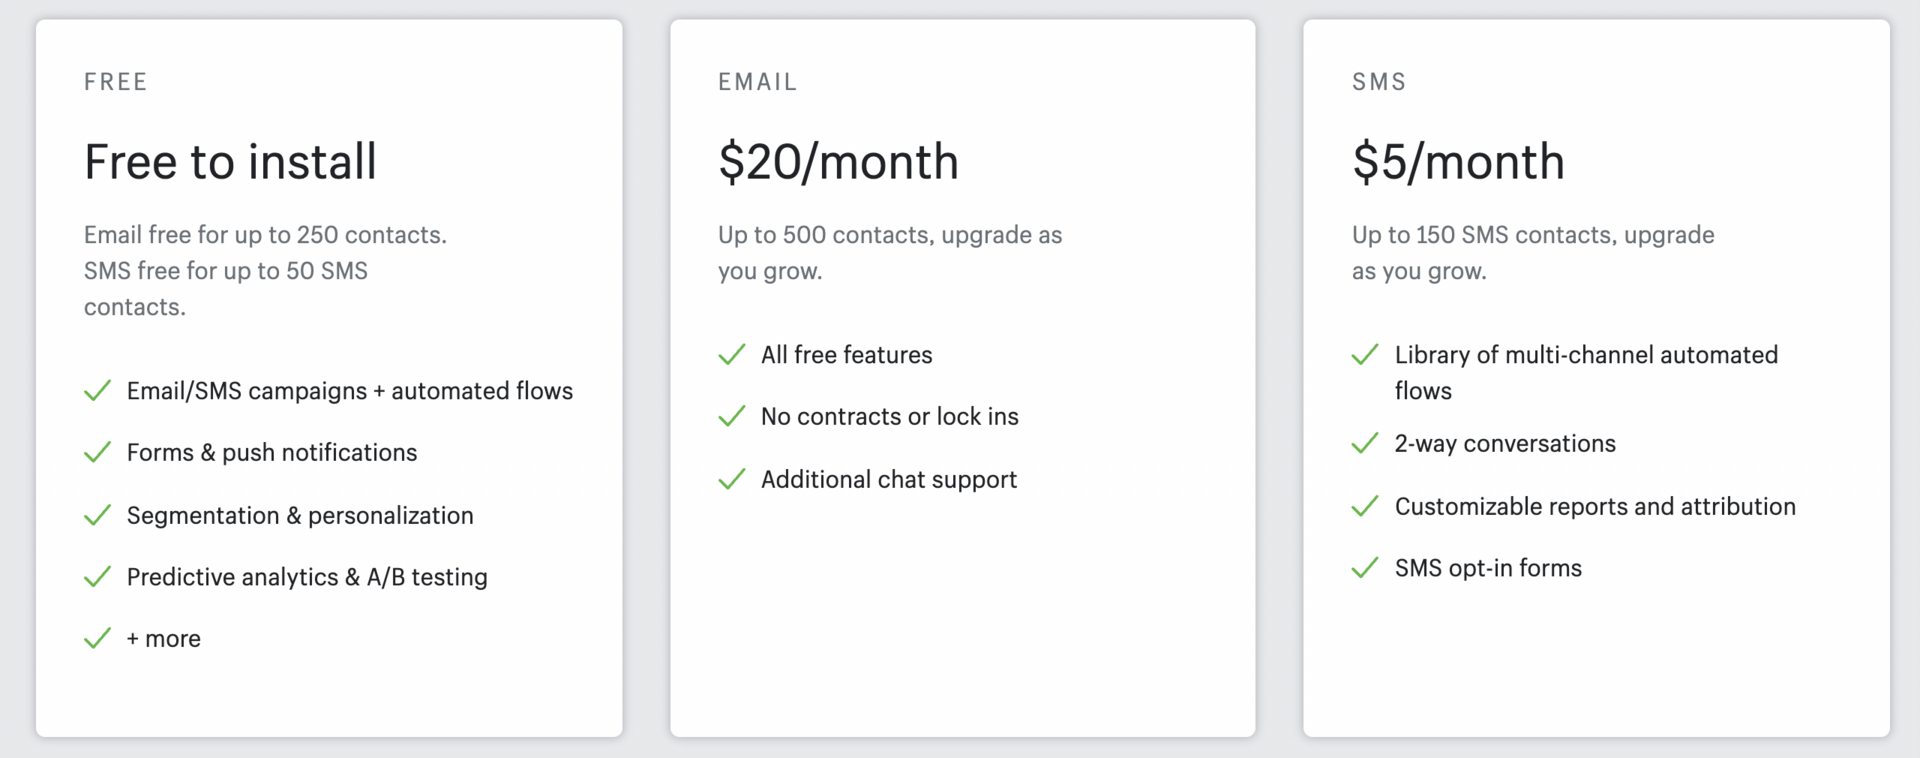Click the + more features text
The image size is (1920, 758).
click(163, 639)
